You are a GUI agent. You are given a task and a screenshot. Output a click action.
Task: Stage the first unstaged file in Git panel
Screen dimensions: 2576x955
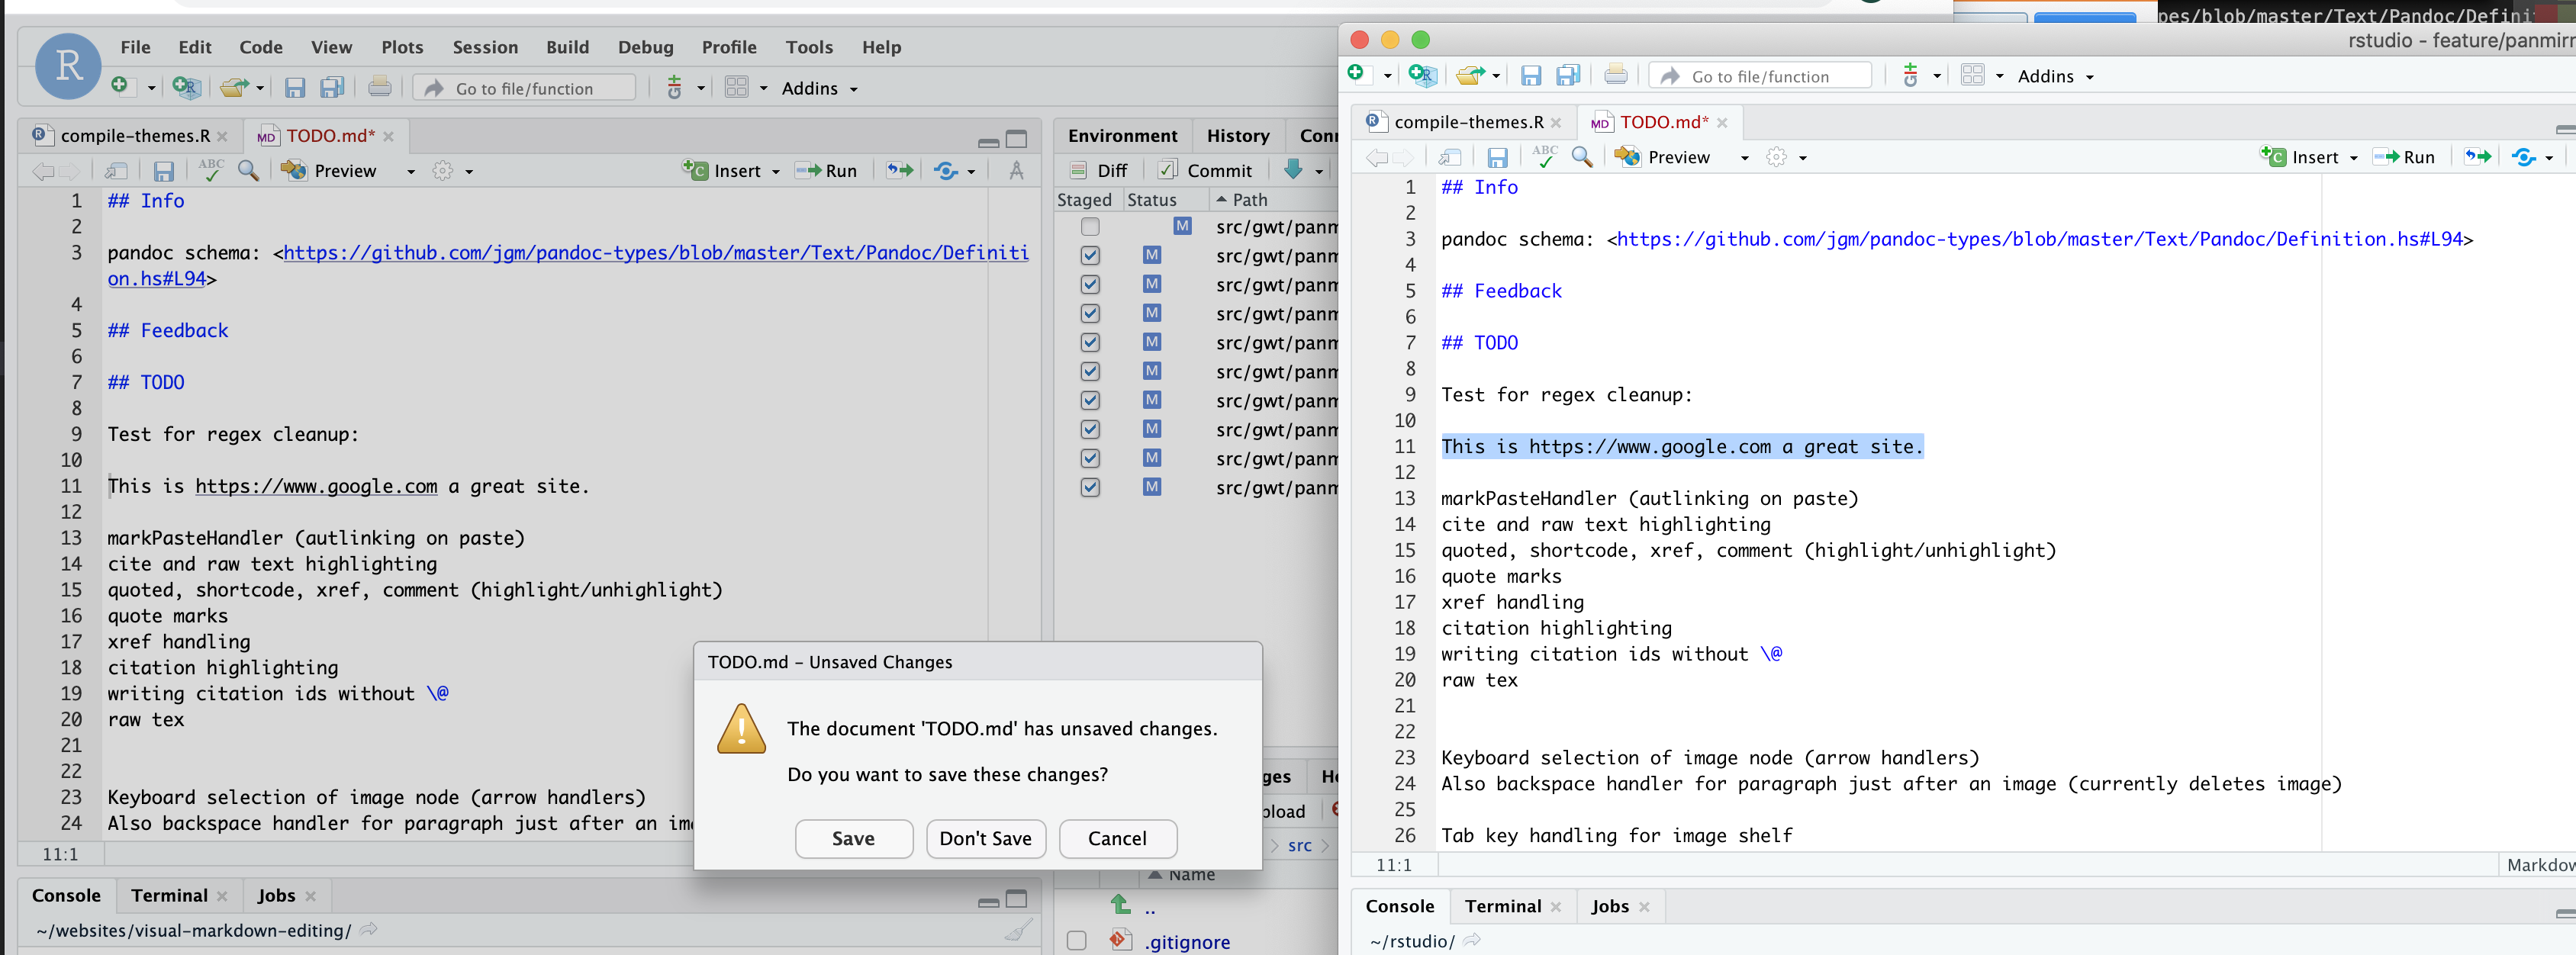coord(1089,227)
